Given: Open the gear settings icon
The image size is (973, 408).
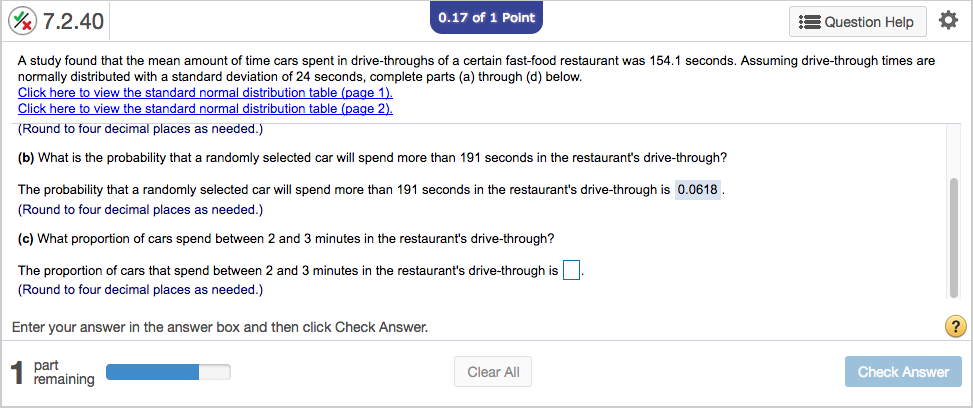Looking at the screenshot, I should 948,21.
